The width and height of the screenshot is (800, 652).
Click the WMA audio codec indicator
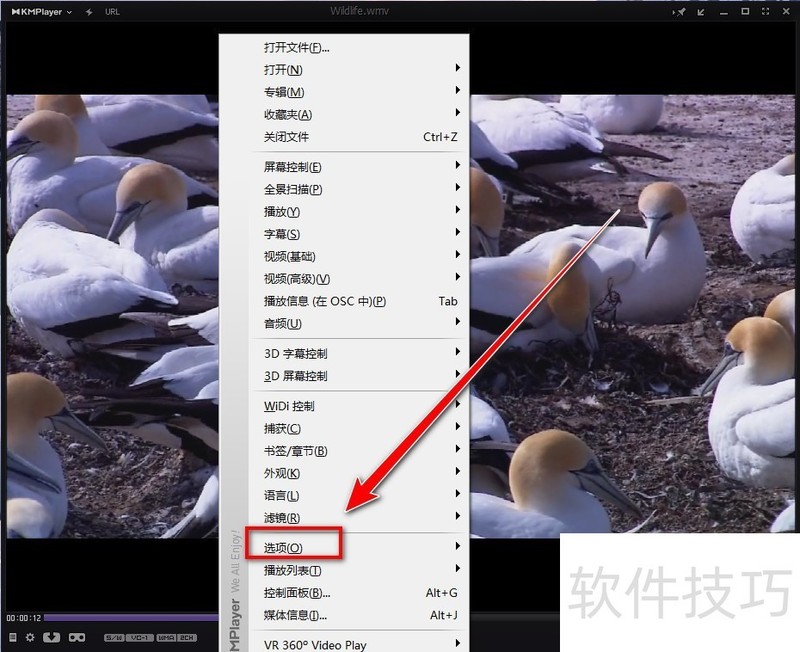[x=164, y=637]
